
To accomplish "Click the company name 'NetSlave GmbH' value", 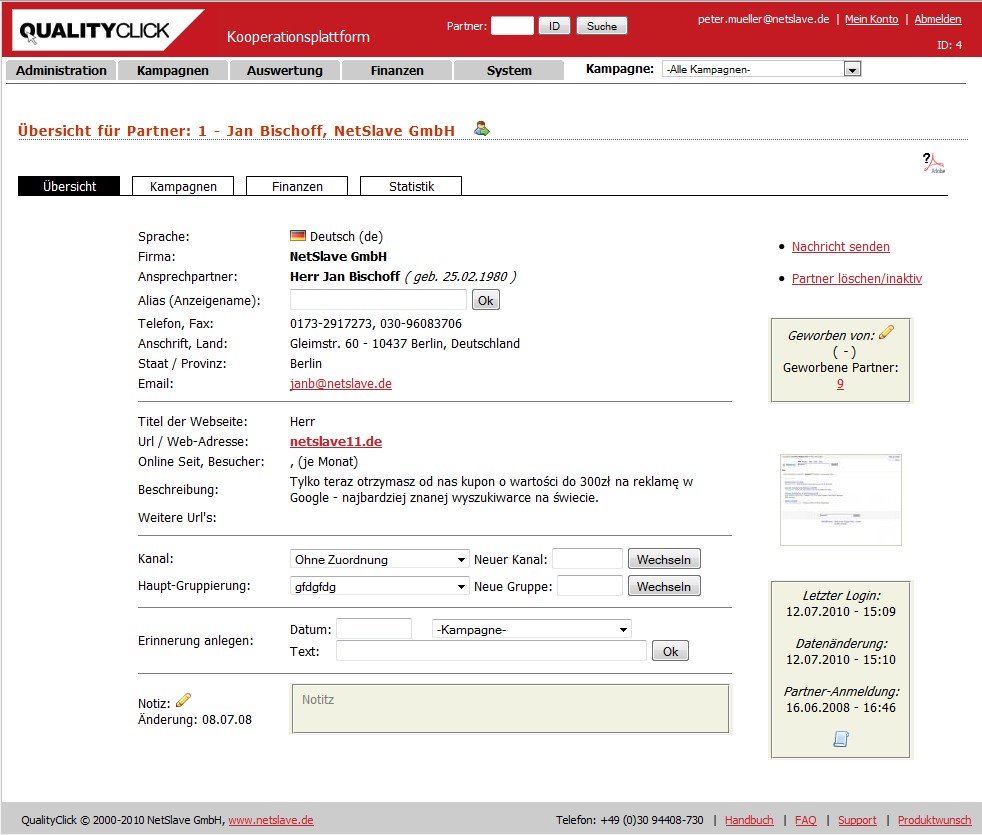I will 338,257.
